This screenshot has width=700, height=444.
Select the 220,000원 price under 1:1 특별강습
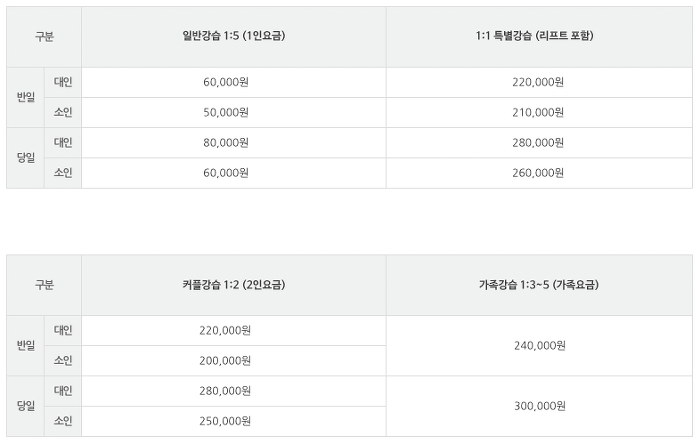[538, 82]
